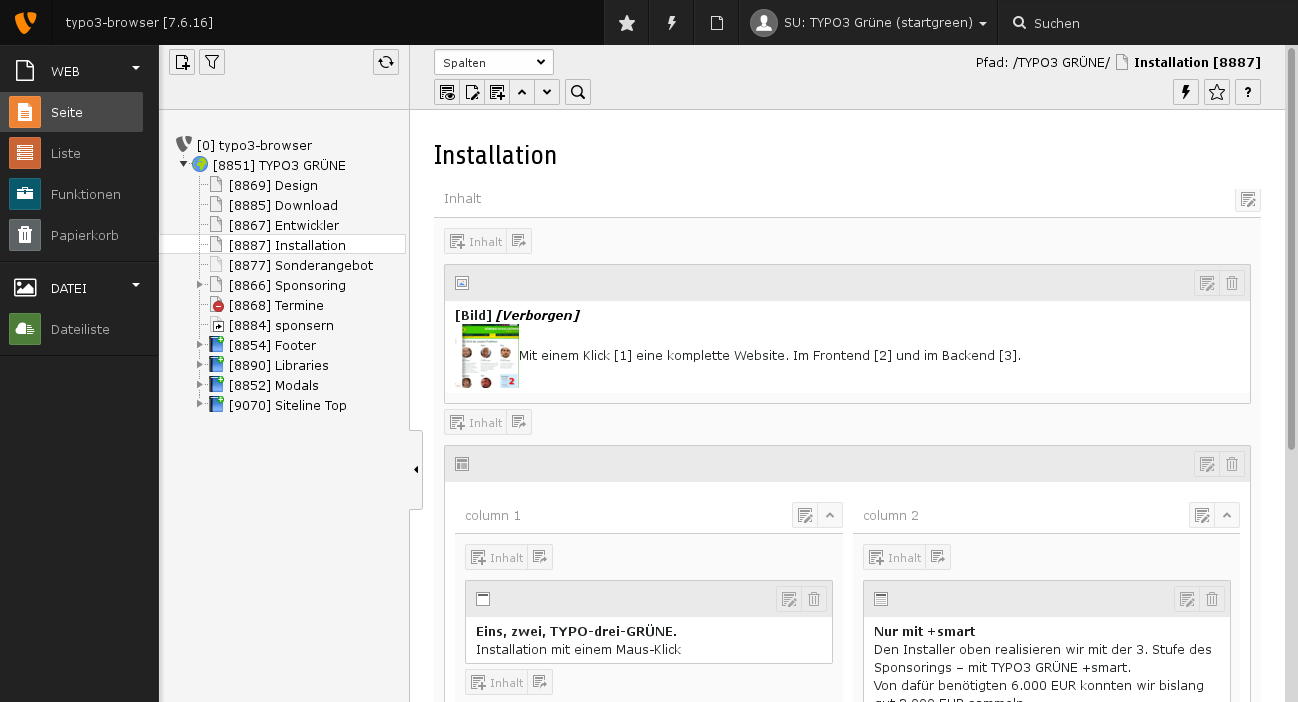This screenshot has height=702, width=1298.
Task: Add Inhalt at the top of column 1
Action: [497, 557]
